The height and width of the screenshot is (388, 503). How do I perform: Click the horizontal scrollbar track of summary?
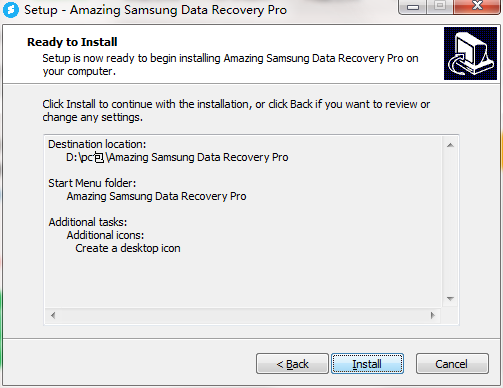243,315
